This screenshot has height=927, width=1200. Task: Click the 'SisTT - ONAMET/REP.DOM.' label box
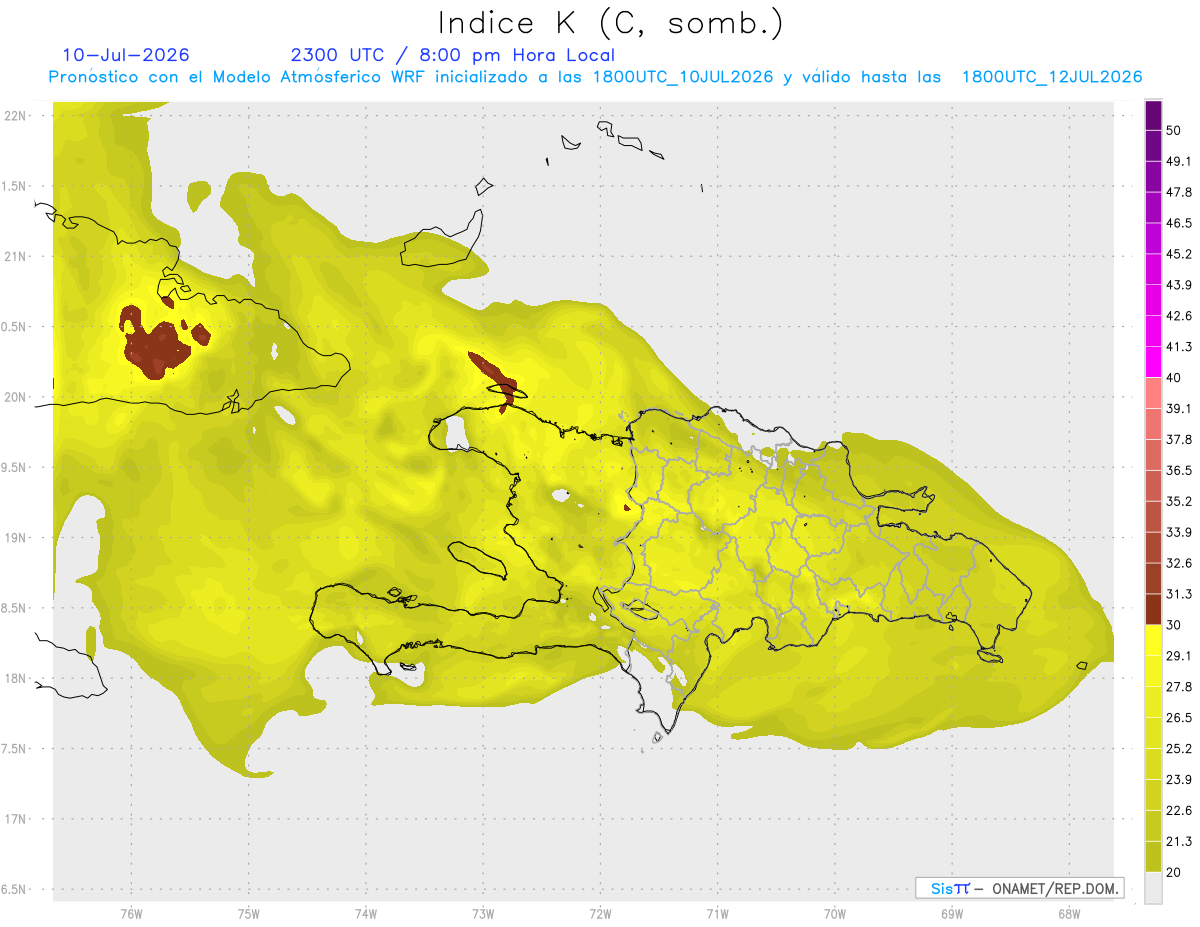(1019, 888)
